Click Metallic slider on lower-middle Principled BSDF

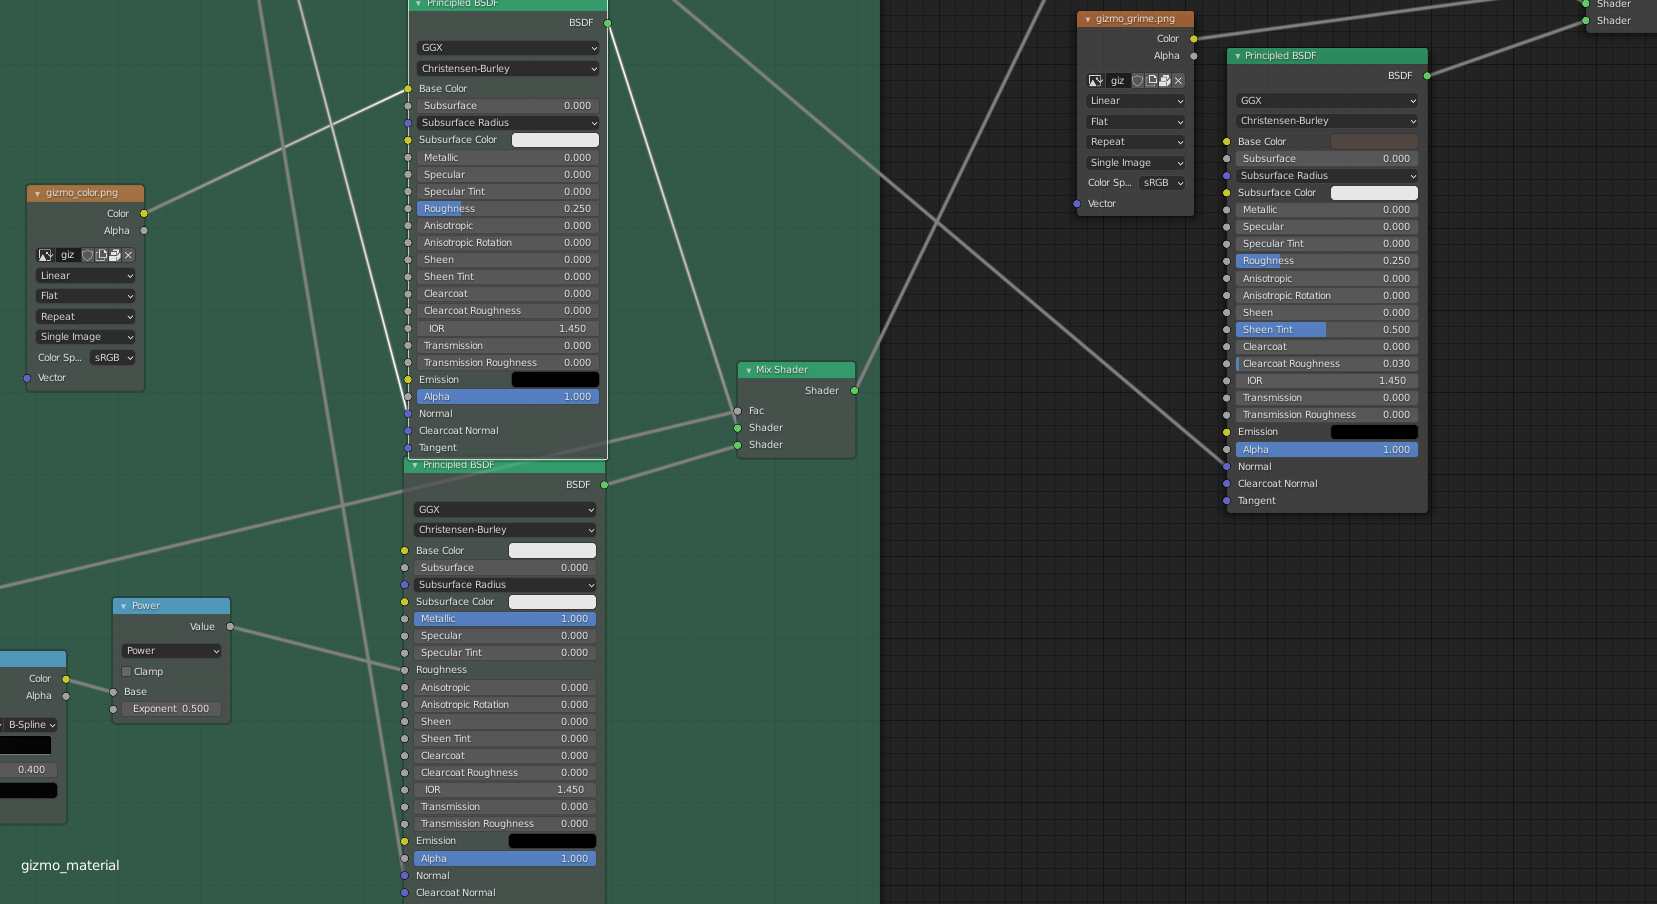(x=505, y=619)
